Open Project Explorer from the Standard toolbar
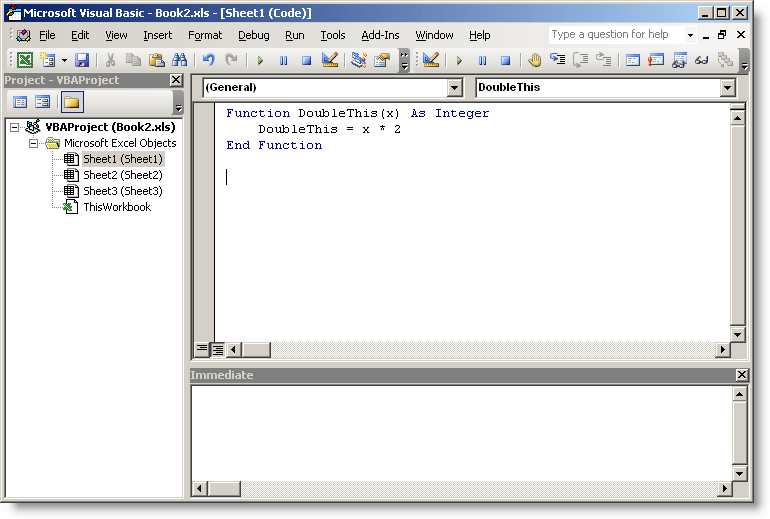The height and width of the screenshot is (519, 770). (x=358, y=60)
